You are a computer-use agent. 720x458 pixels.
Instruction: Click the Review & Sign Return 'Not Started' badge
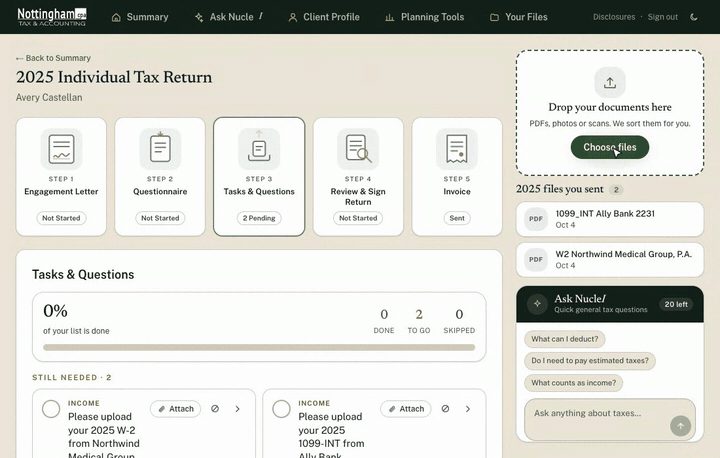358,218
